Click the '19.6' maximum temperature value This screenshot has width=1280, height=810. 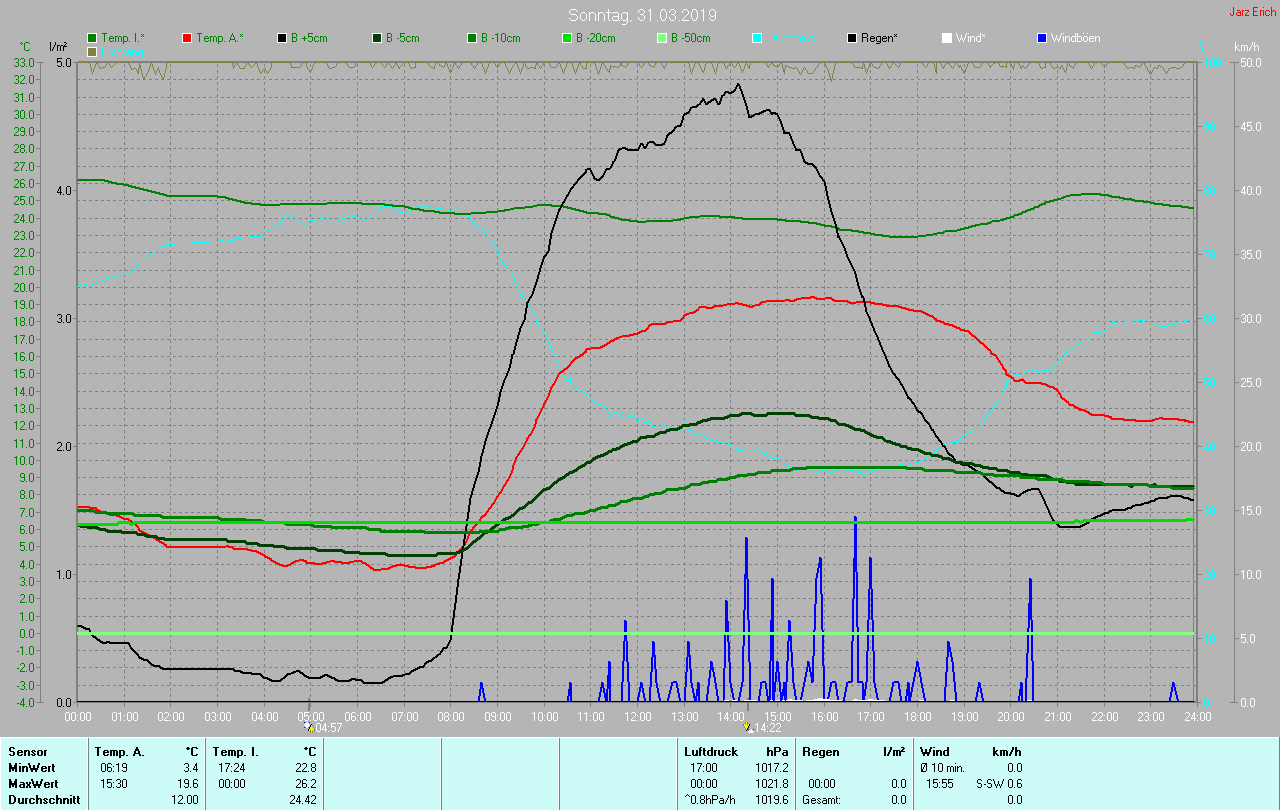(187, 784)
